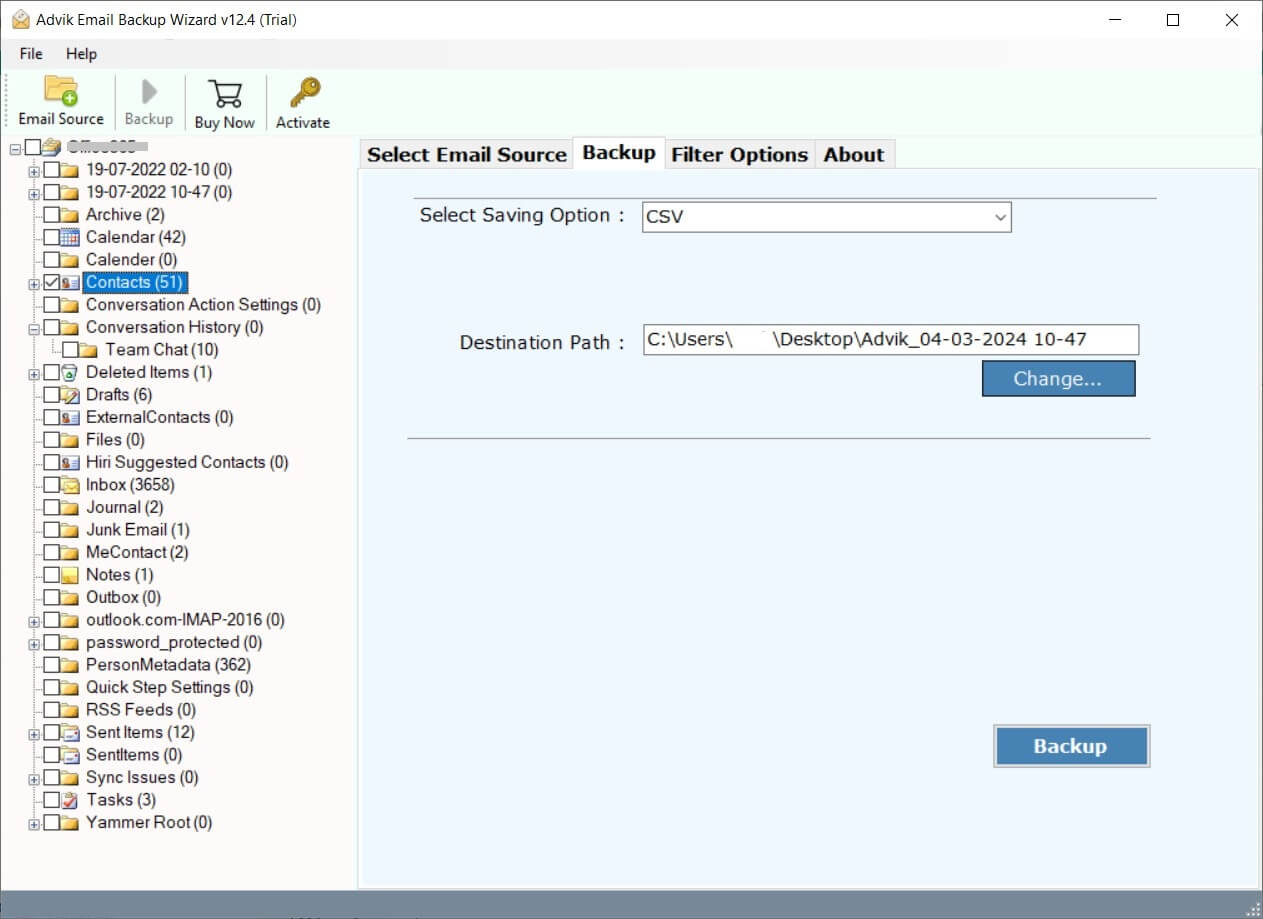Click the Change... button

[1058, 379]
